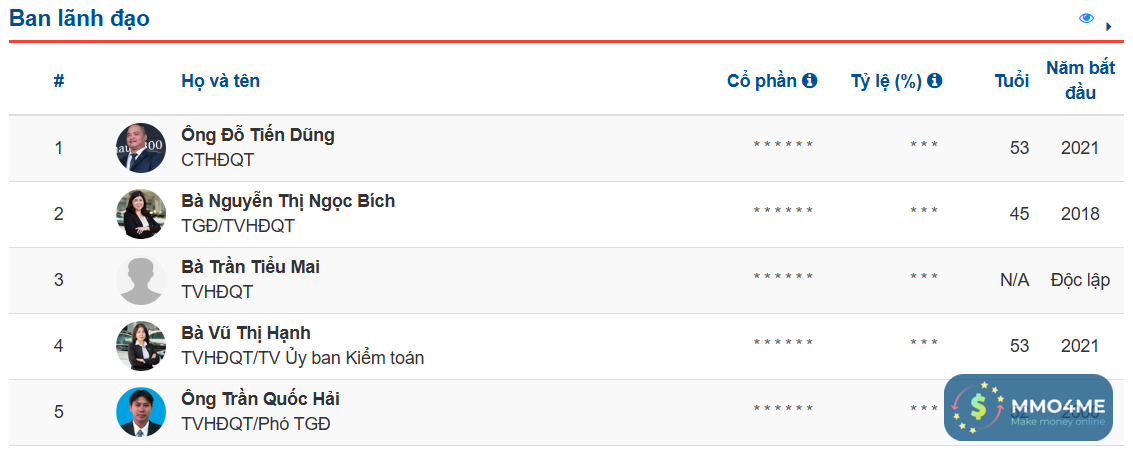Click the # column header
The height and width of the screenshot is (449, 1133).
tap(59, 81)
